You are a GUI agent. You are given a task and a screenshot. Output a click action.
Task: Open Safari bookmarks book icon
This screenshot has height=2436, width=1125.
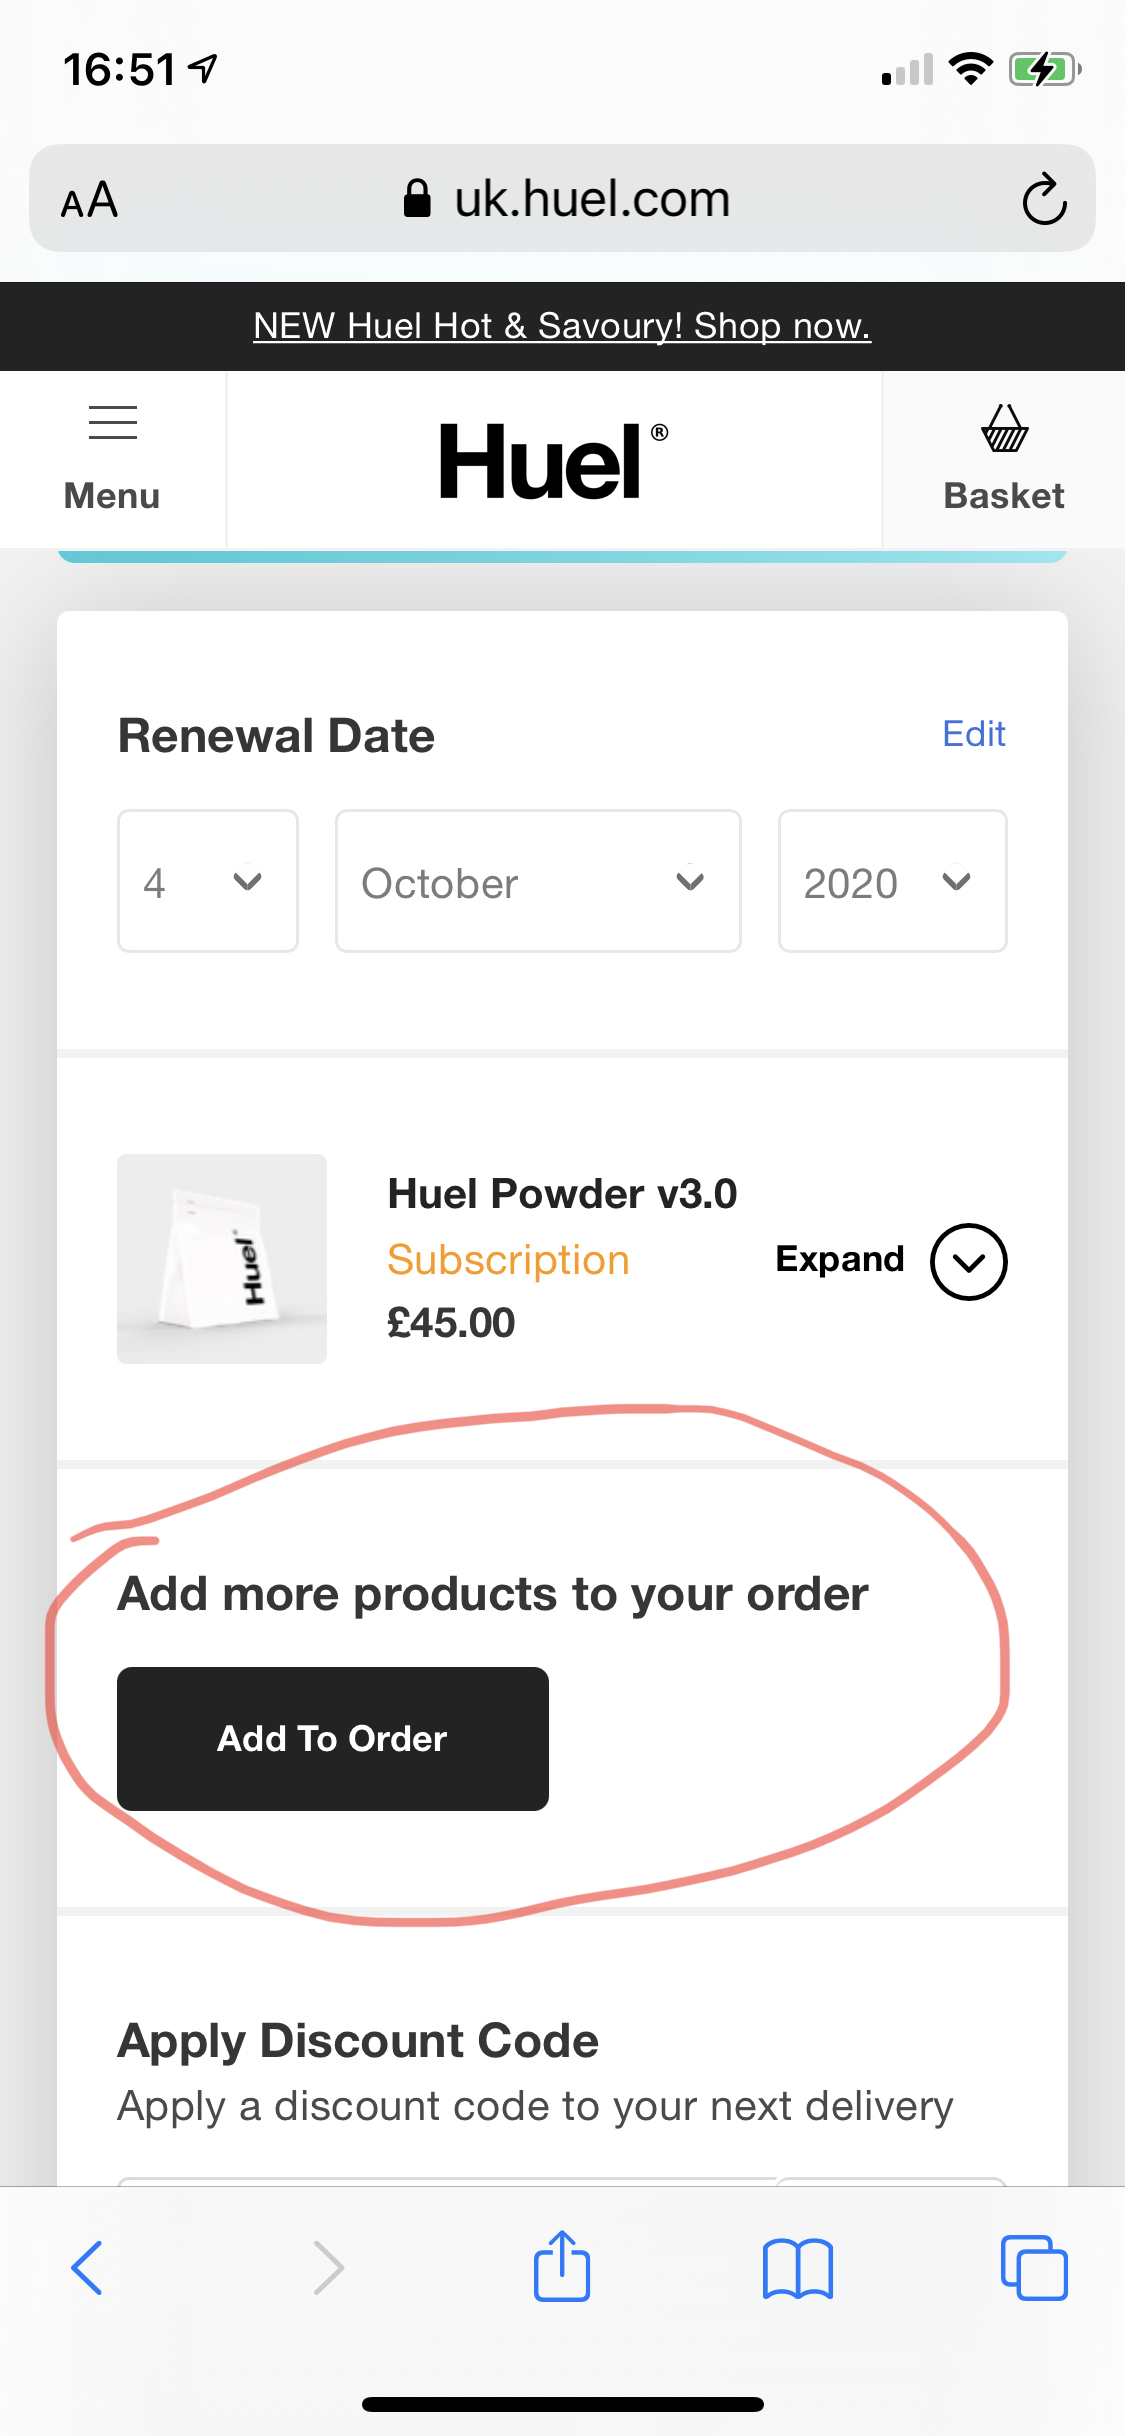(x=797, y=2268)
